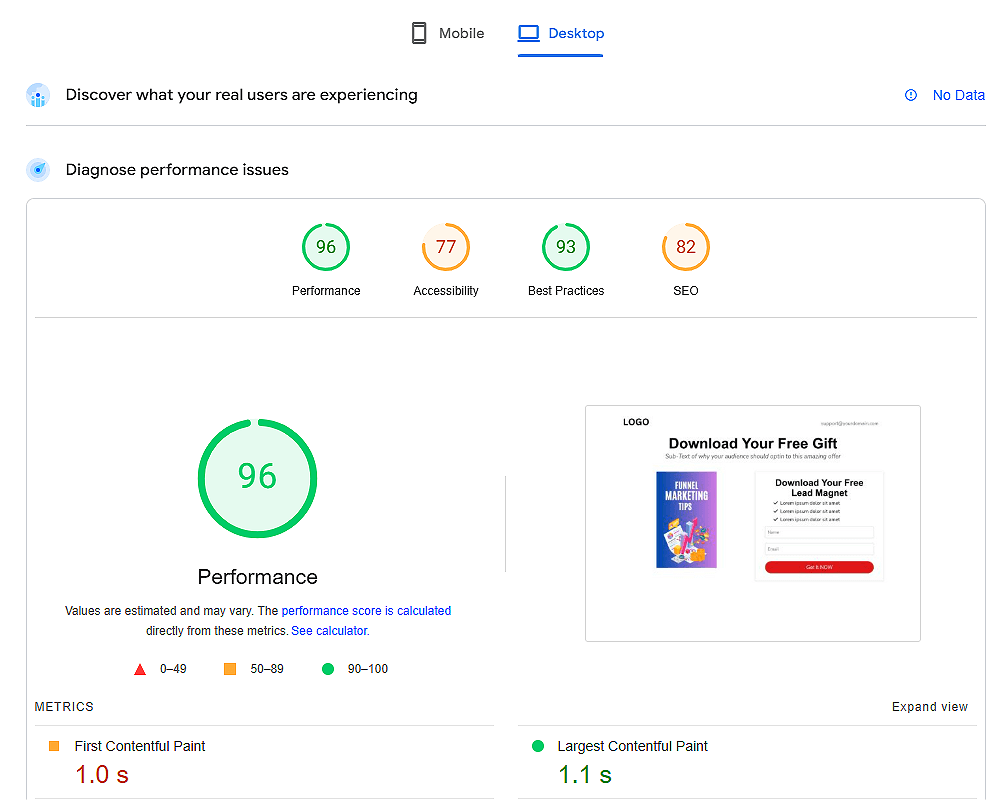
Task: Click the Diagnose performance issues radar icon
Action: 38,170
